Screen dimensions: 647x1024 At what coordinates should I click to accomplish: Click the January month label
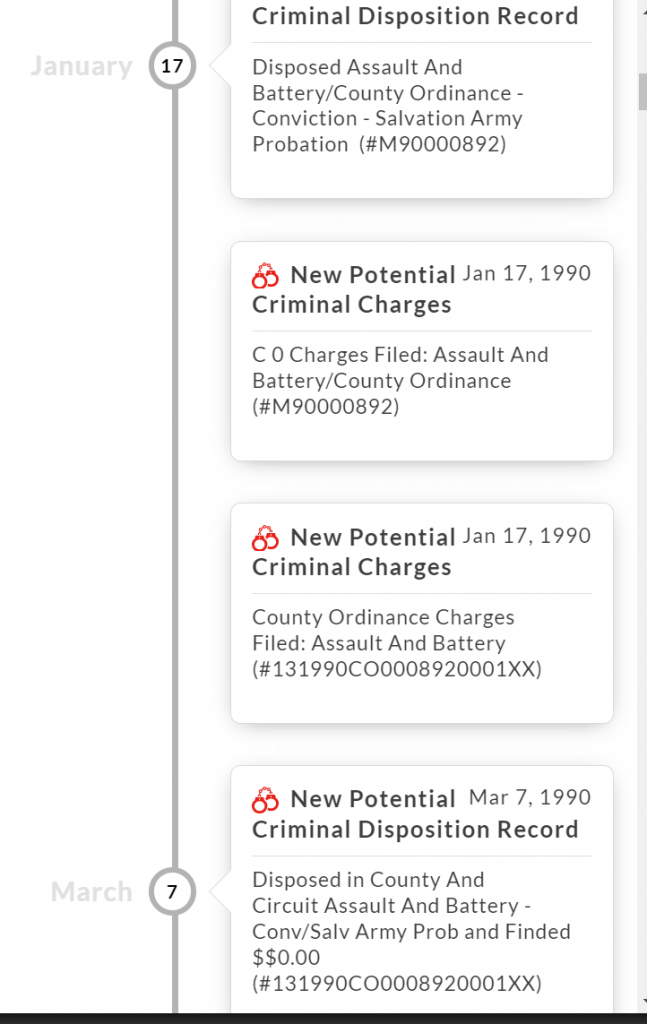click(81, 67)
